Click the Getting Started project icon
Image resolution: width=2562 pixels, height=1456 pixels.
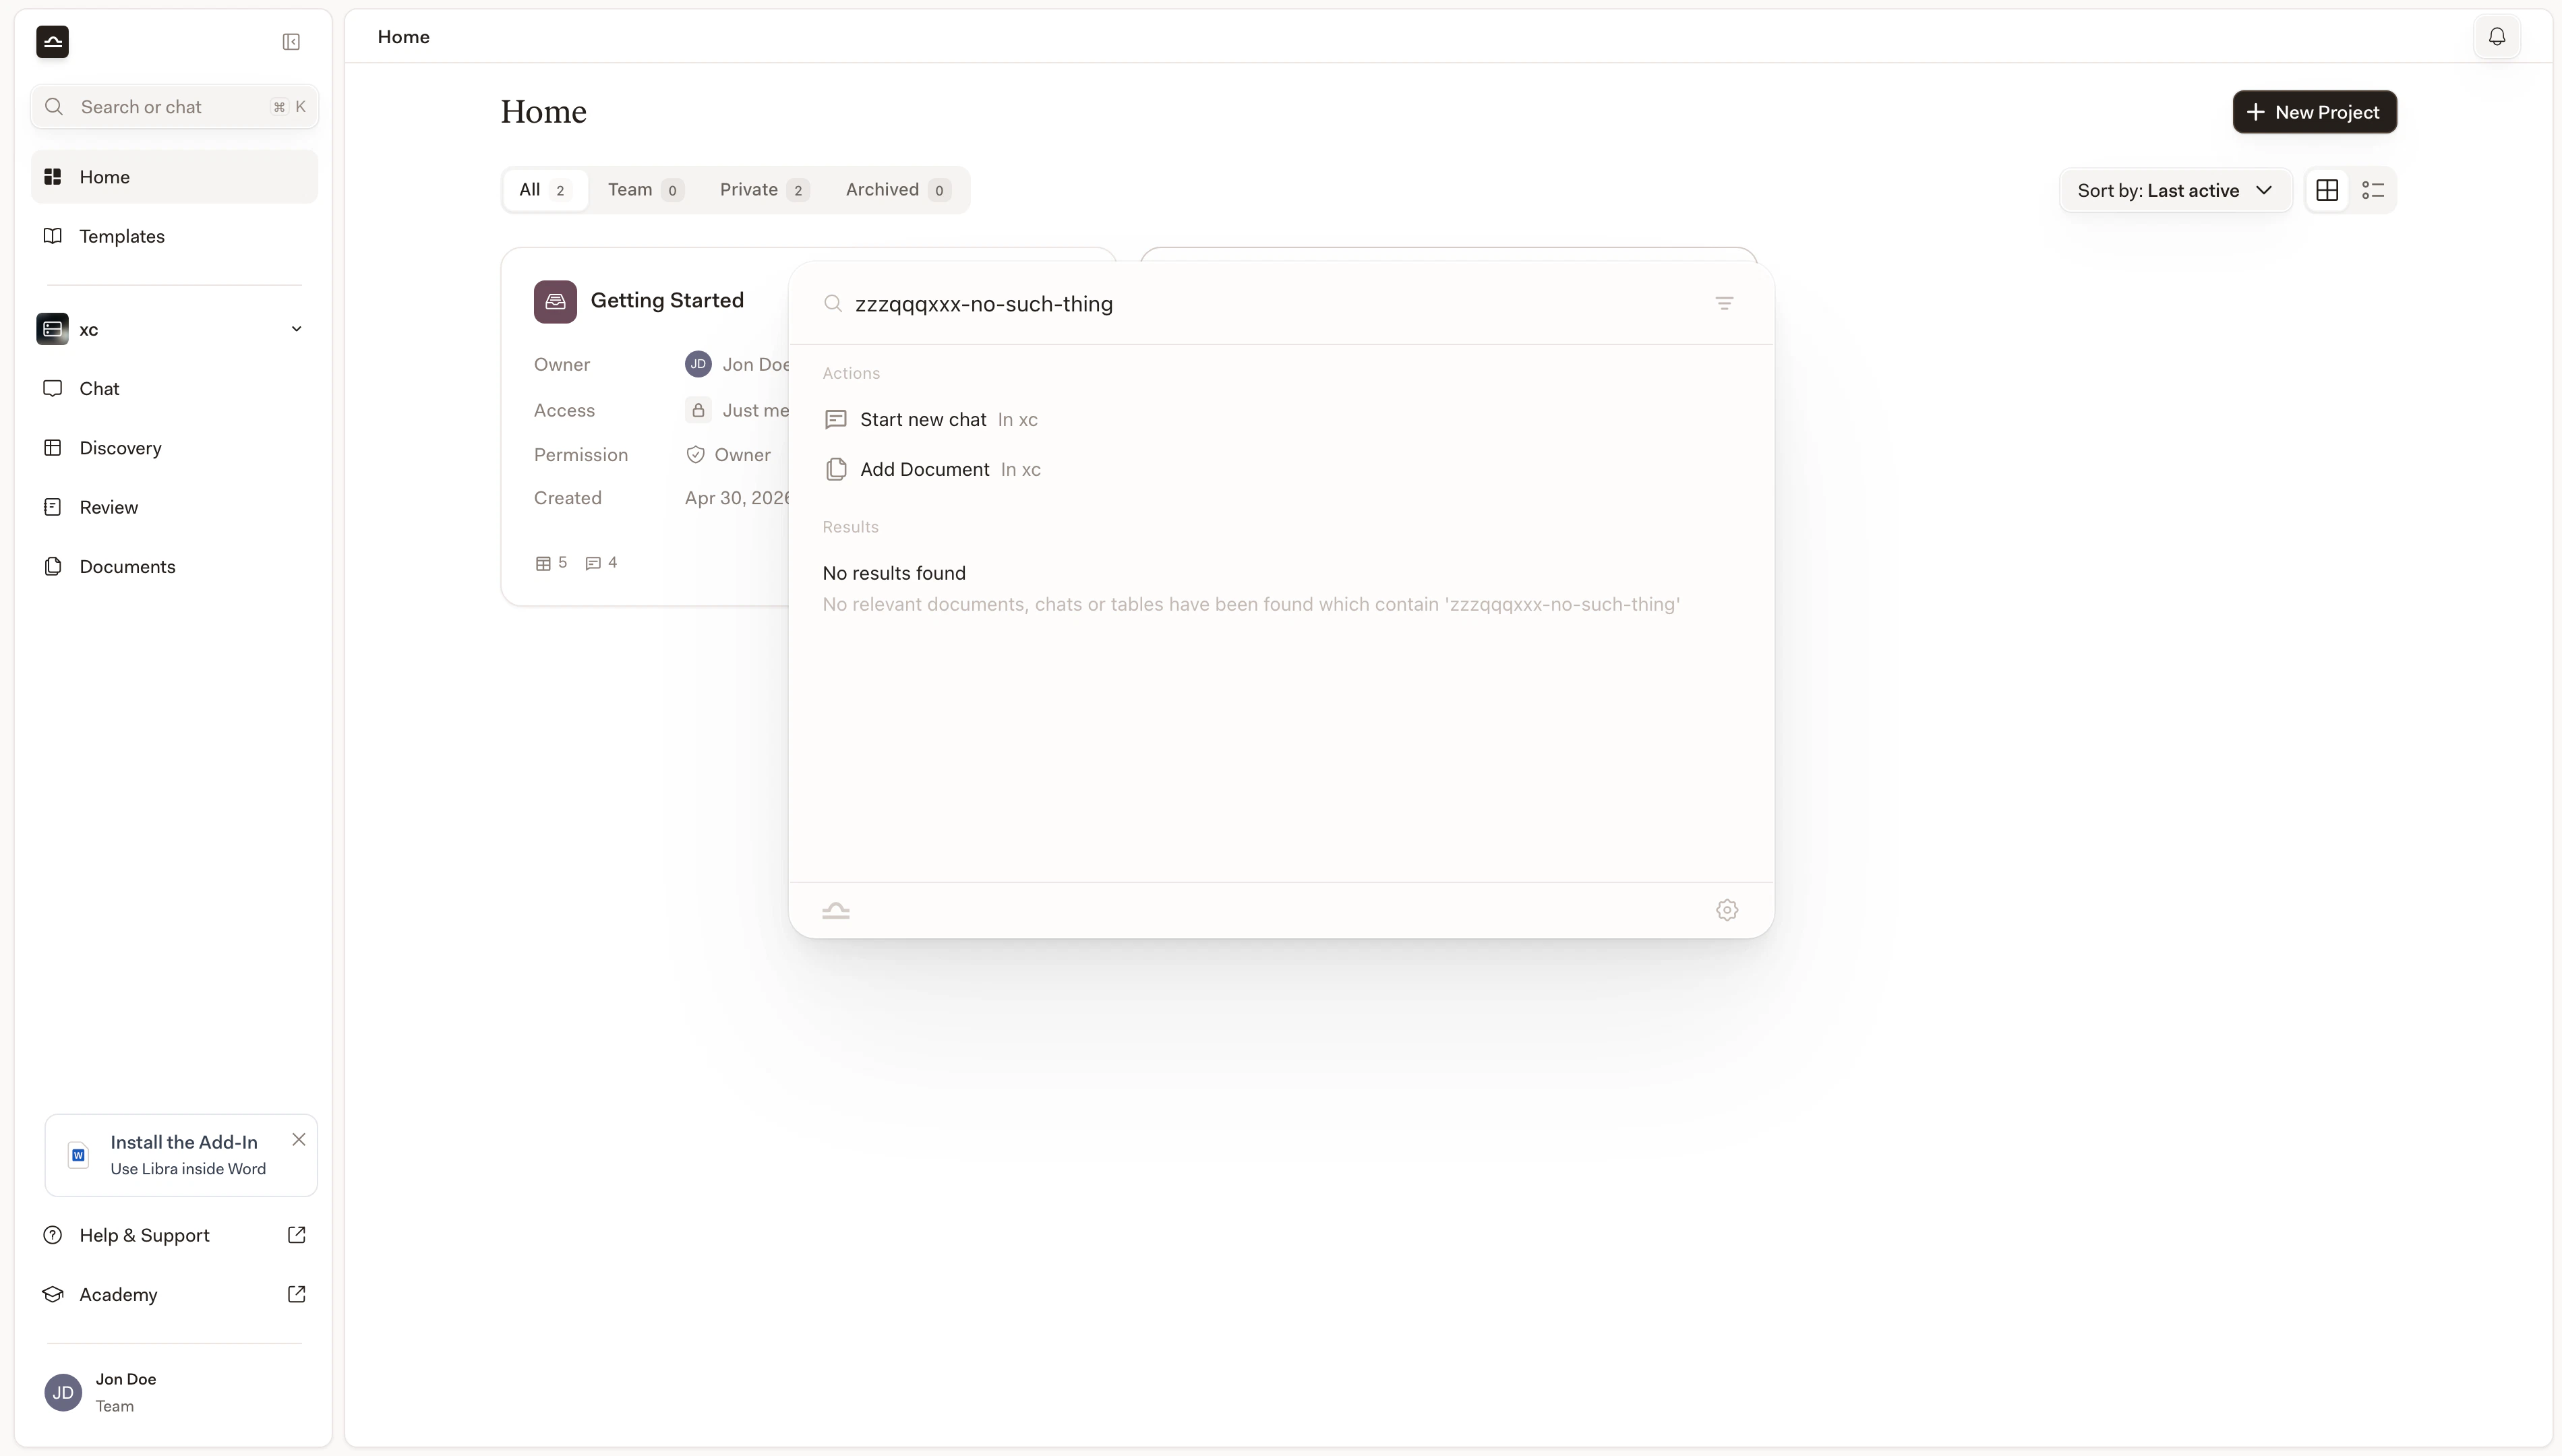pyautogui.click(x=555, y=301)
